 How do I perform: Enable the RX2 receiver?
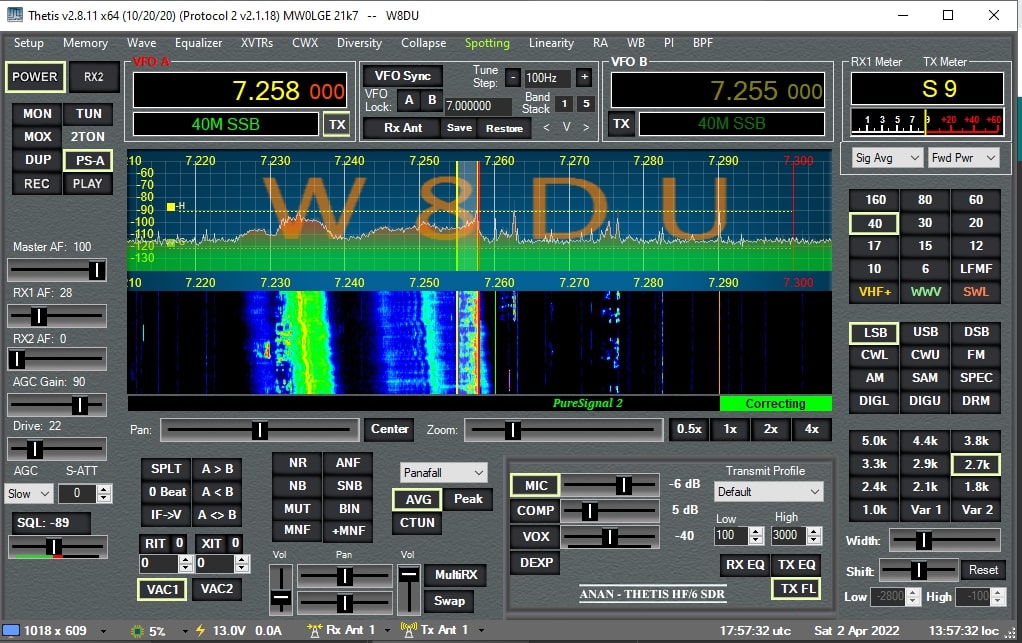(x=94, y=77)
